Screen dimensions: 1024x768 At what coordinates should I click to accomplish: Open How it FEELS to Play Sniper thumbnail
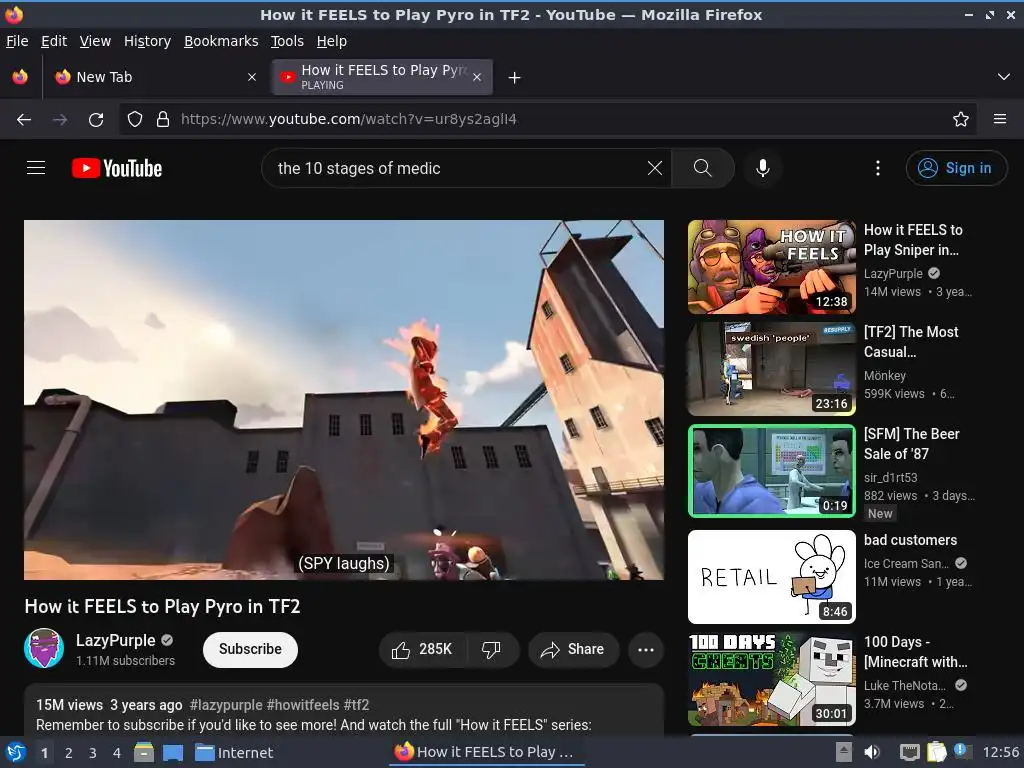[771, 267]
